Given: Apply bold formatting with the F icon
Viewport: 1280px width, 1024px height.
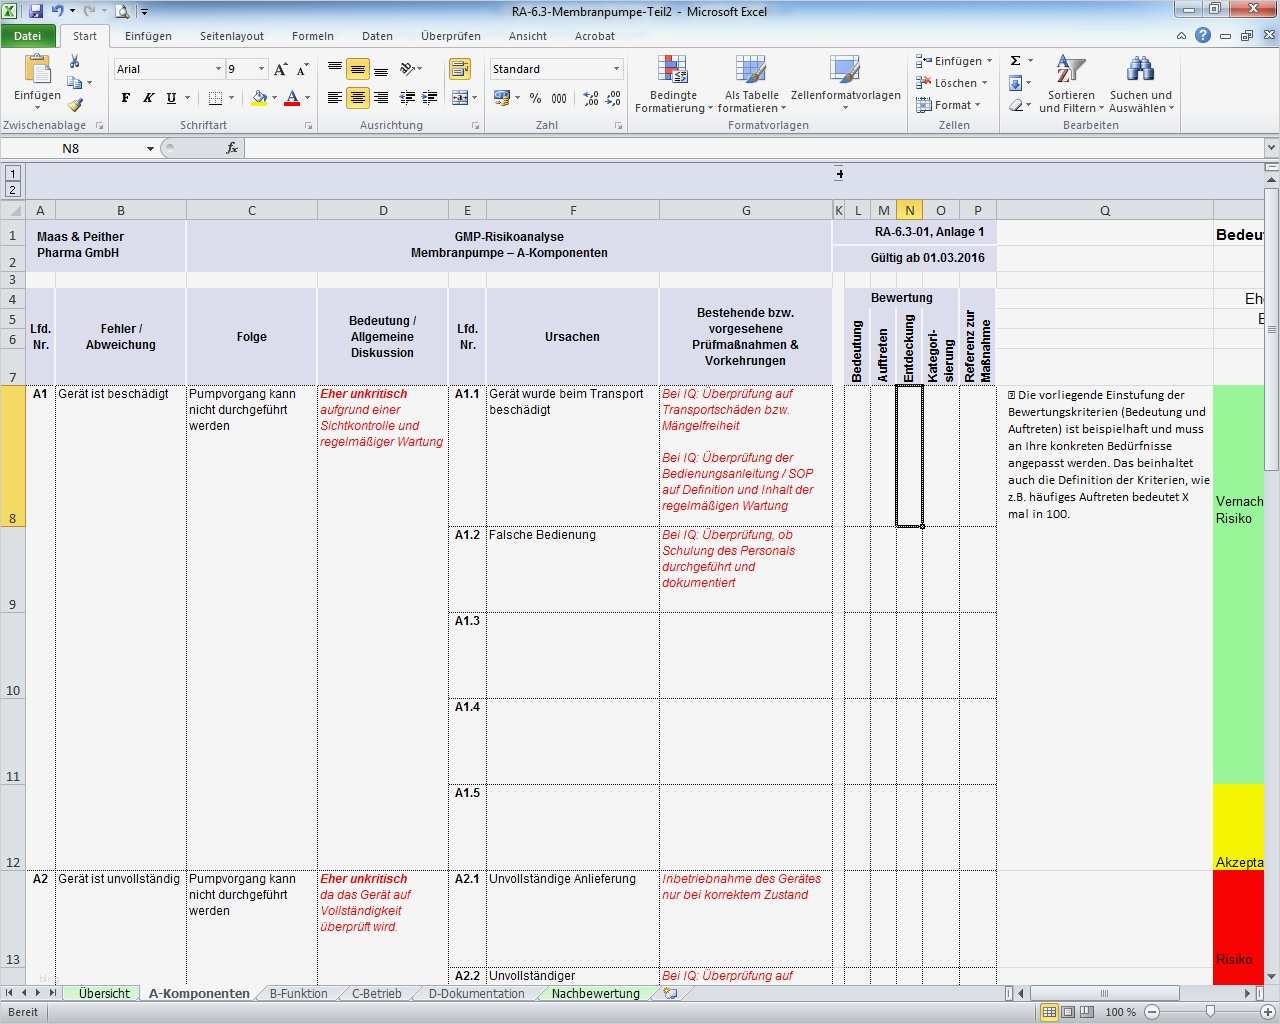Looking at the screenshot, I should coord(125,98).
